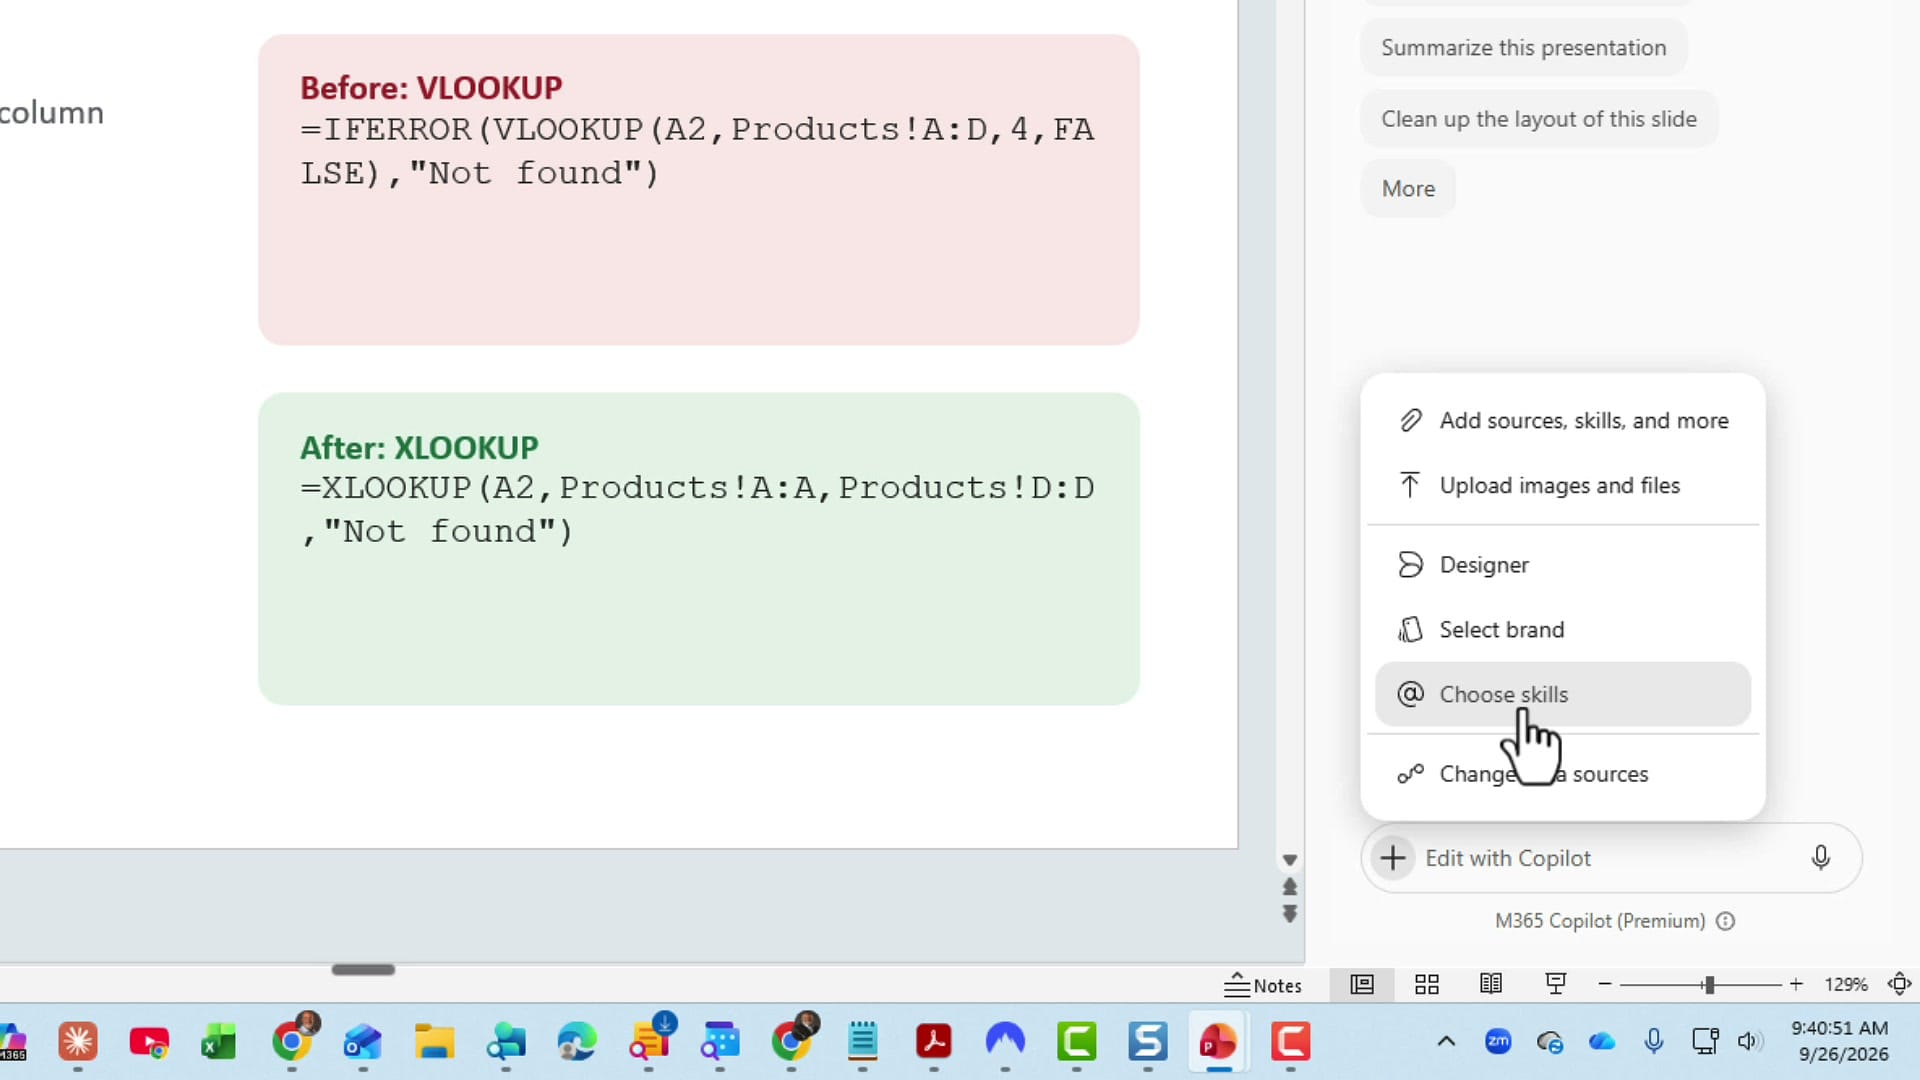The image size is (1920, 1080).
Task: Select Add sources, skills, and more
Action: click(1563, 421)
